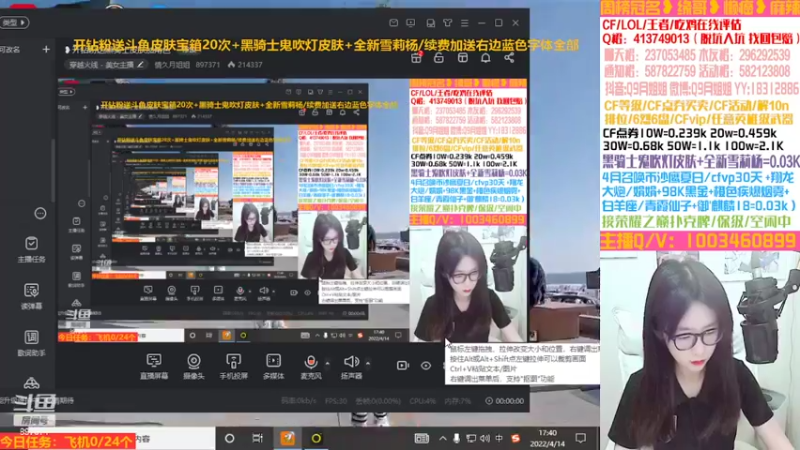
Task: Add a 手机投屏 source in the outer toolbar
Action: 234,366
